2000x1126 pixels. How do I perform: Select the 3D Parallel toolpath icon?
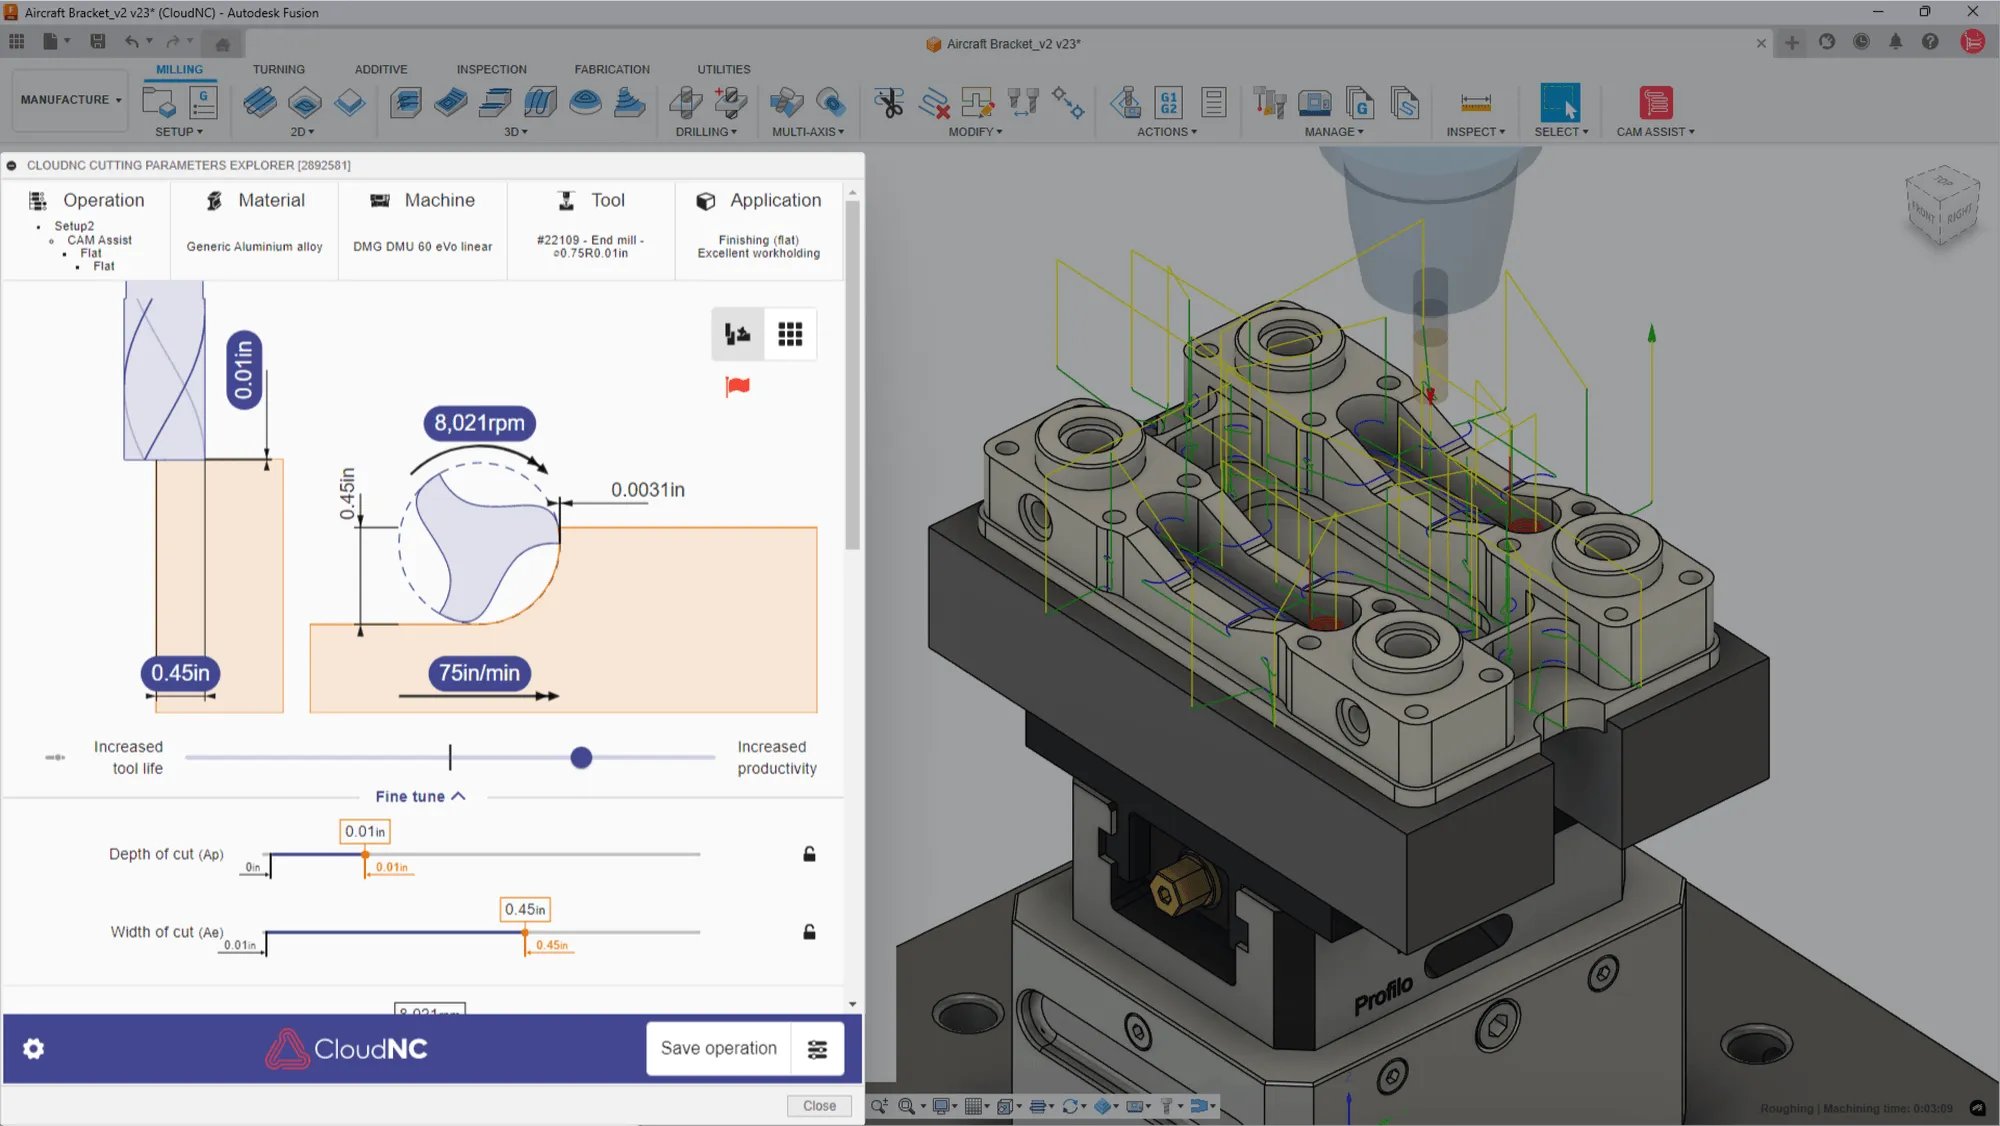(x=495, y=102)
